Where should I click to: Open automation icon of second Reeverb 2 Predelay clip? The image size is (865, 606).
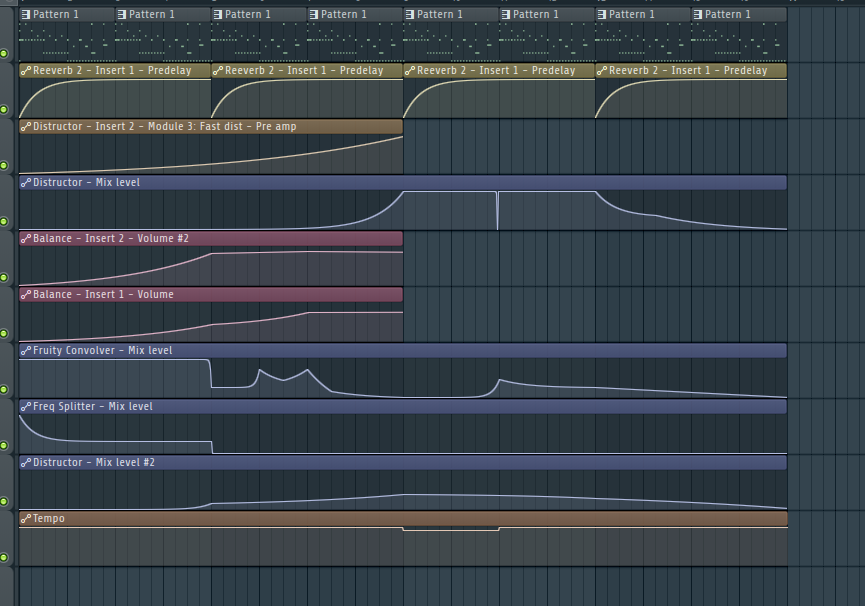click(x=217, y=71)
